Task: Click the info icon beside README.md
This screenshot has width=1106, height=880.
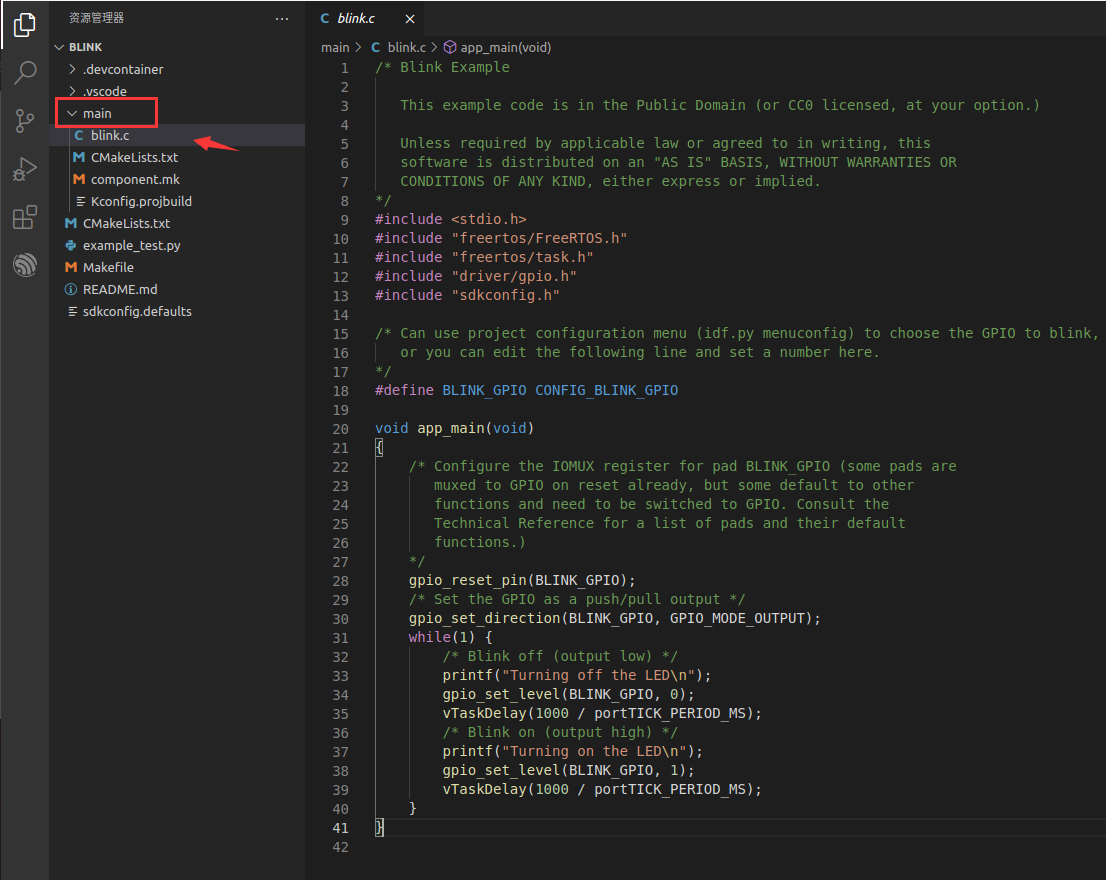Action: pos(71,289)
